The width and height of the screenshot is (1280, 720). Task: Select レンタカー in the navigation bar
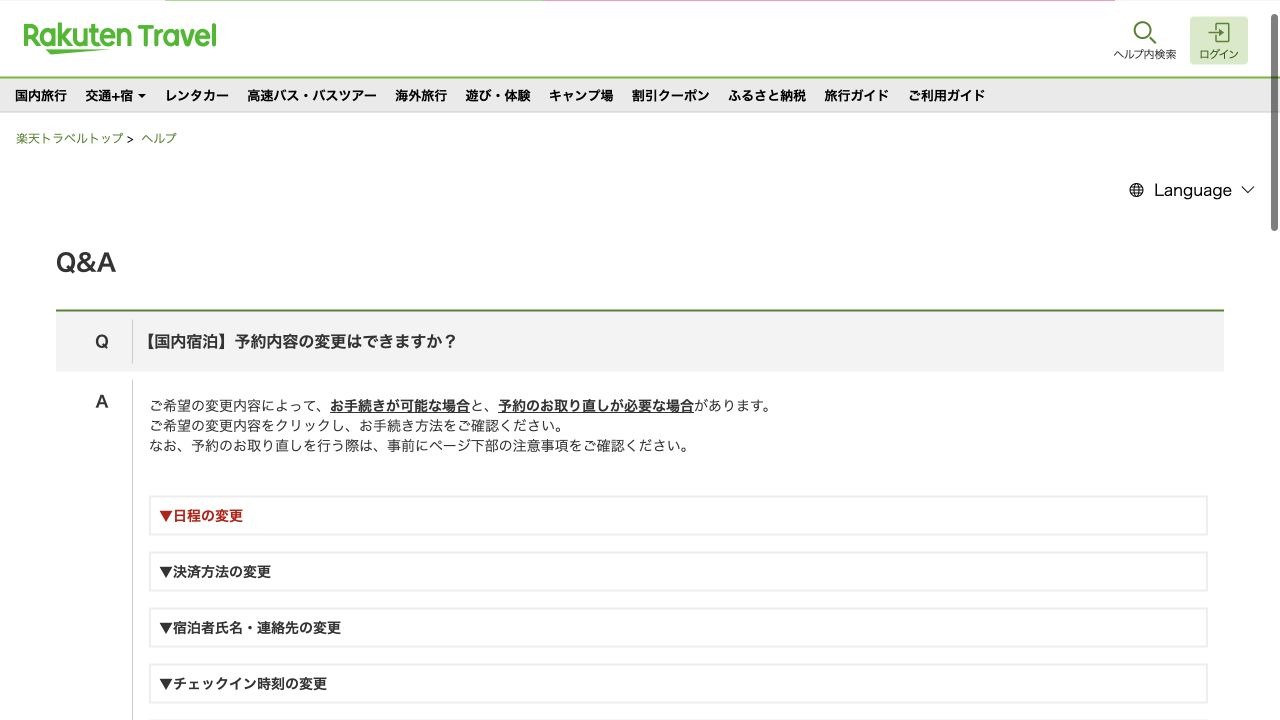[197, 95]
